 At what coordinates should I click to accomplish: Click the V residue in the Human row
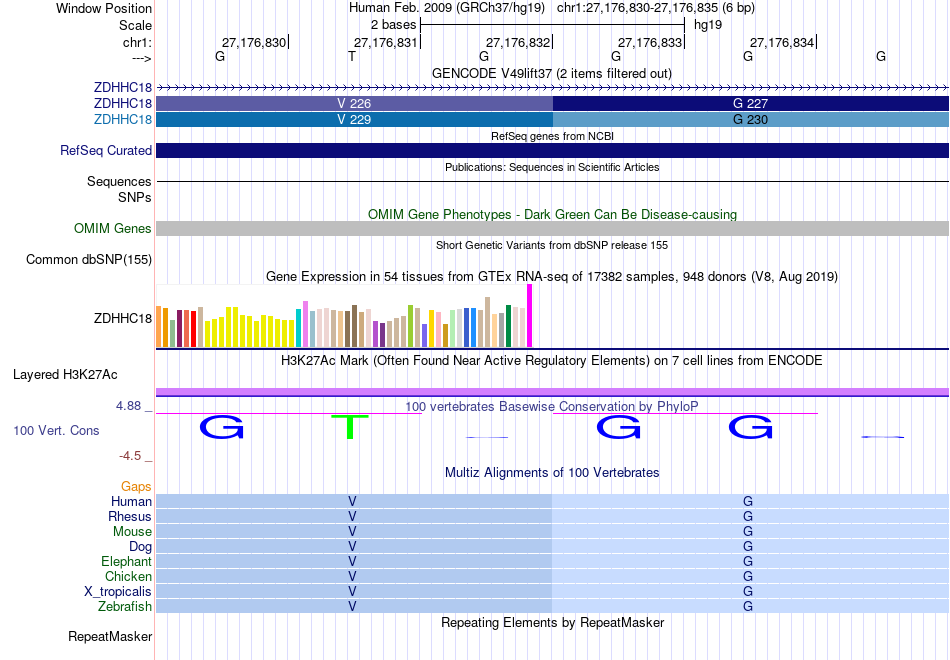point(352,502)
